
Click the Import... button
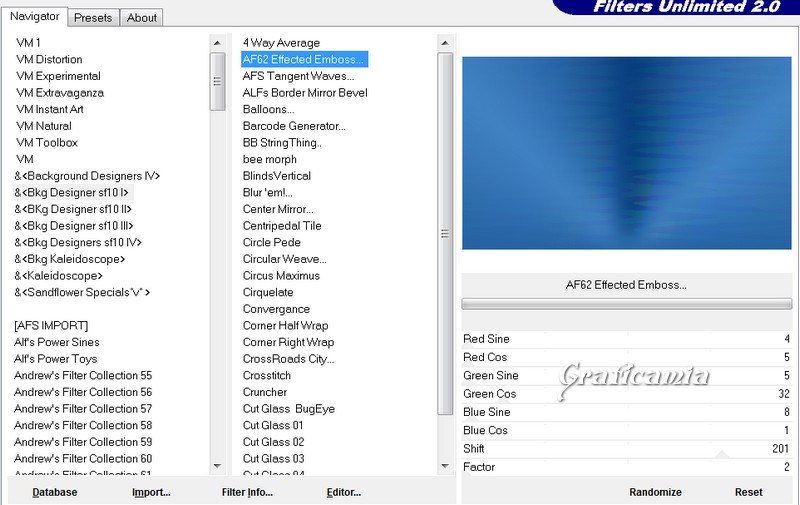[x=151, y=492]
